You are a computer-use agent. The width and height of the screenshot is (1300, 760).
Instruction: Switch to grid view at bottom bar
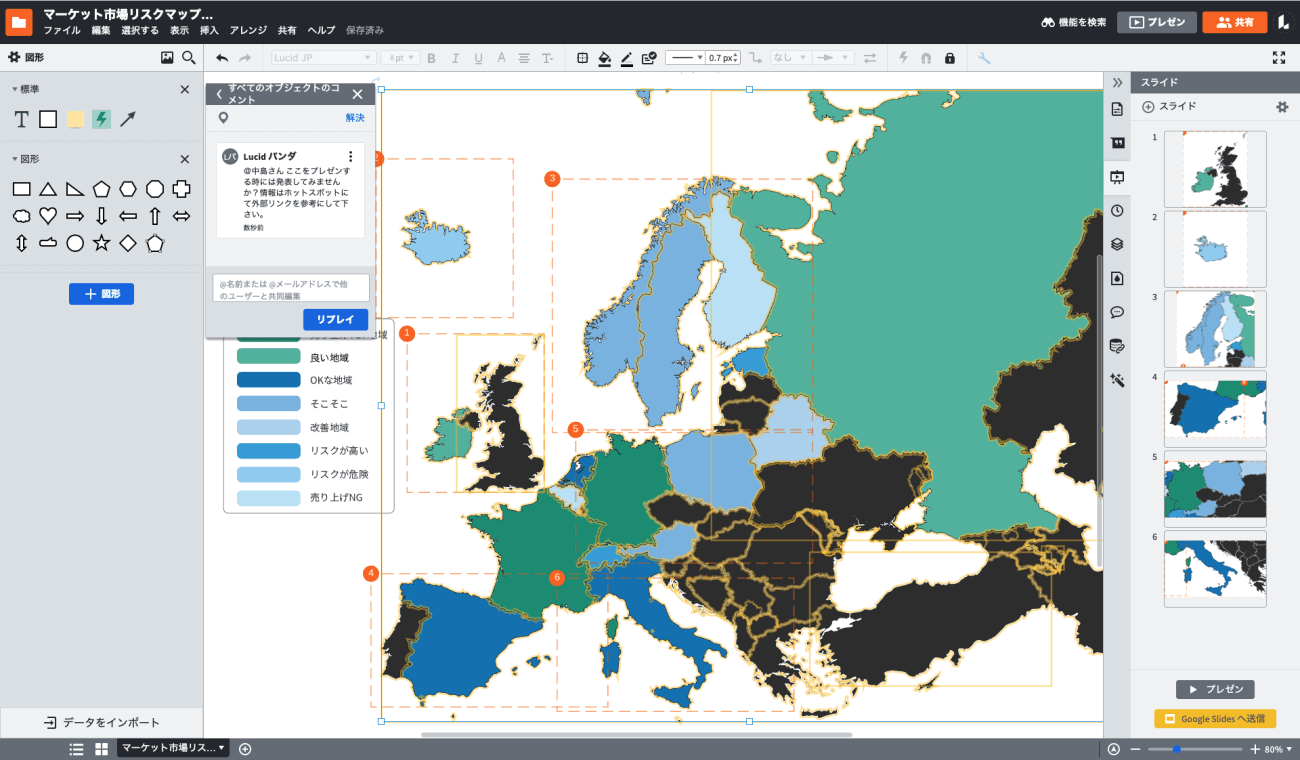click(101, 749)
